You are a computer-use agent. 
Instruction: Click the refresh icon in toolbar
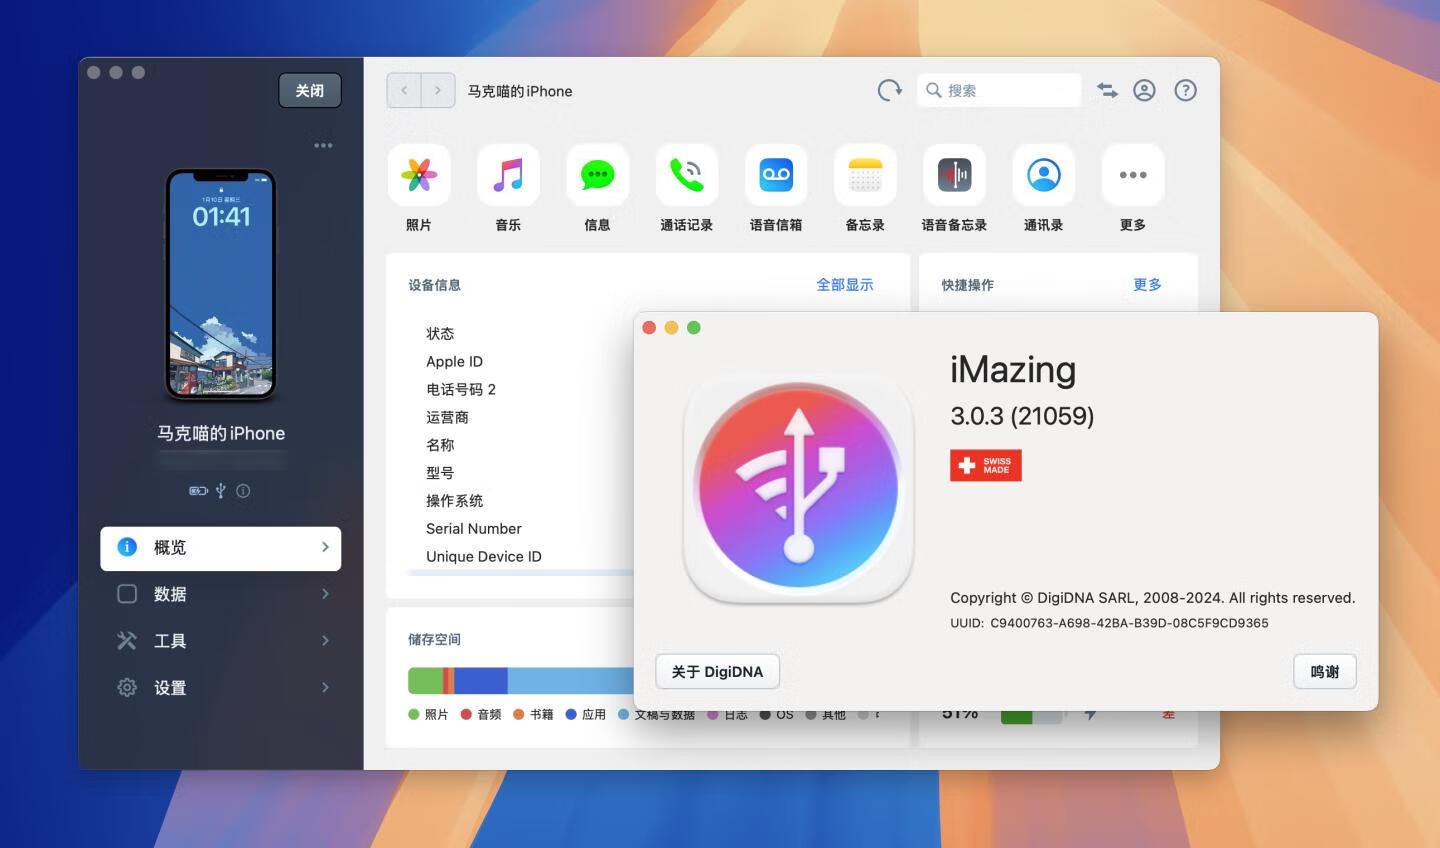coord(889,90)
